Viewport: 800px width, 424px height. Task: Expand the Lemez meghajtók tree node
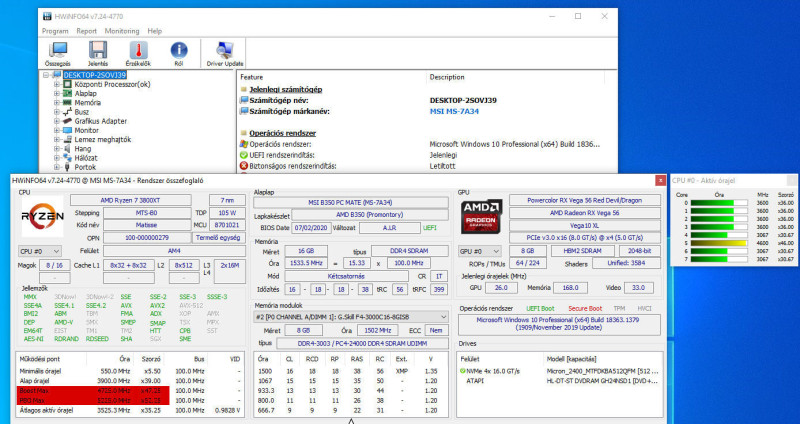(x=57, y=139)
